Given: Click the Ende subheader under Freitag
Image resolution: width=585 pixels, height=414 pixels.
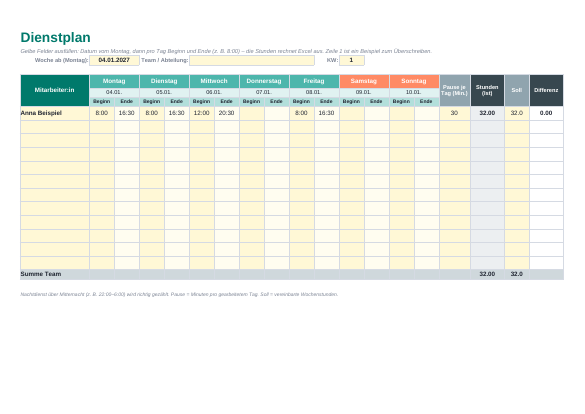Looking at the screenshot, I should tap(327, 101).
